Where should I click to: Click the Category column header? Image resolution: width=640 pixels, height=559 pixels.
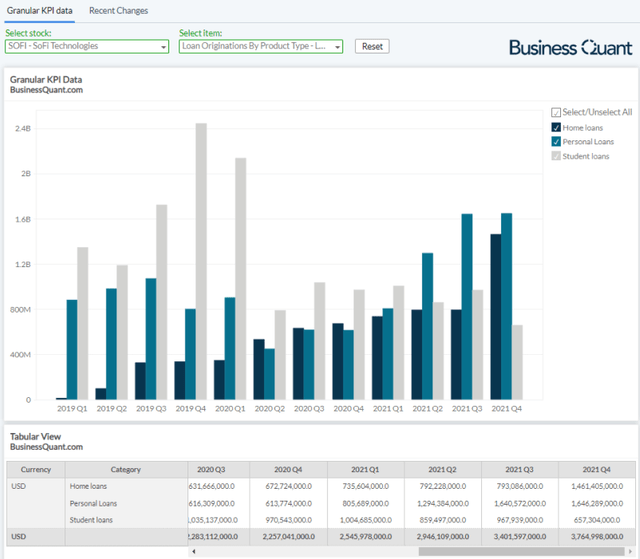(x=126, y=470)
